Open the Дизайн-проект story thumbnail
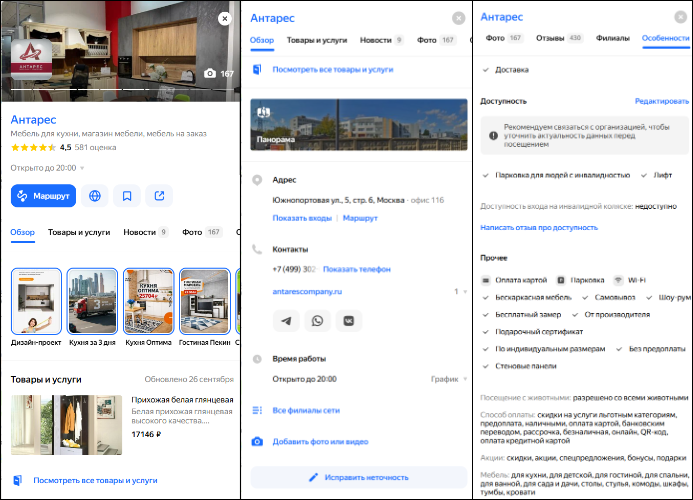Screen dimensions: 693x500 36,301
